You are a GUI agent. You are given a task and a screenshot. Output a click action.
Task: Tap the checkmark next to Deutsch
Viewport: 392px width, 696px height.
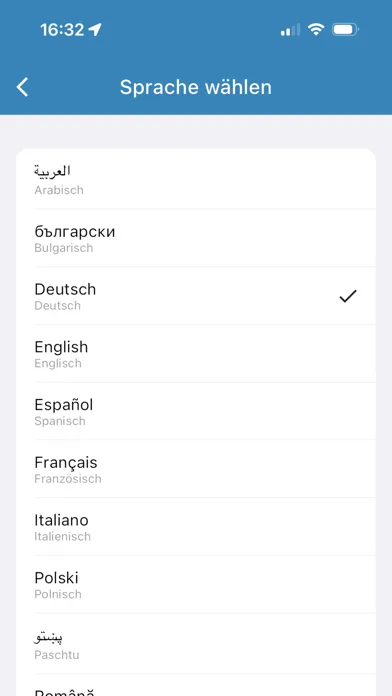(348, 296)
